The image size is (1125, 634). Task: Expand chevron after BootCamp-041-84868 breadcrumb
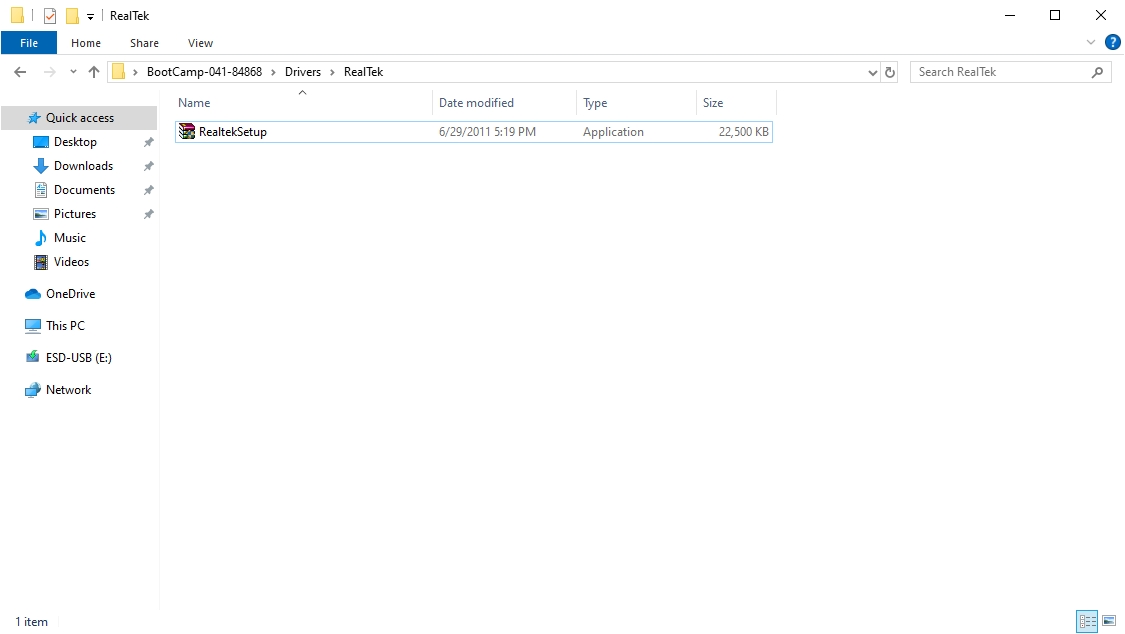273,72
